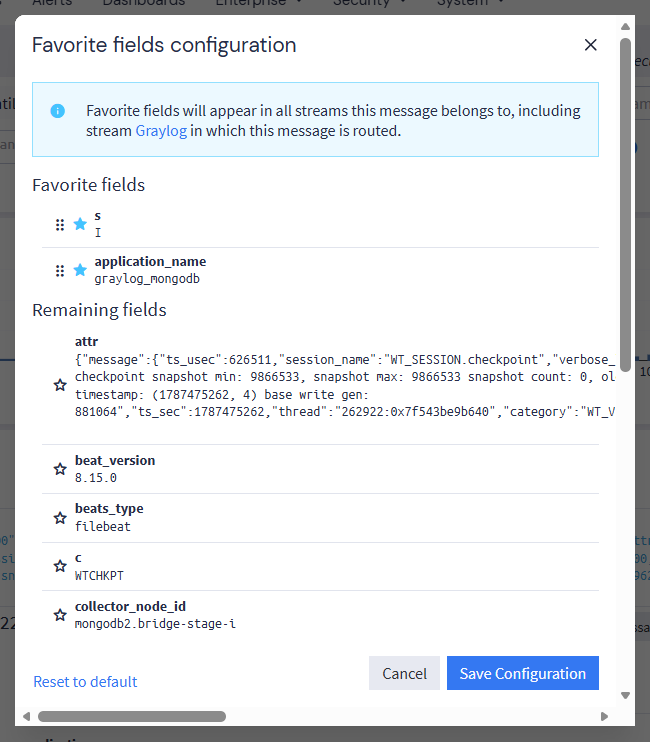Image resolution: width=650 pixels, height=742 pixels.
Task: Click Reset to default link
Action: click(x=85, y=681)
